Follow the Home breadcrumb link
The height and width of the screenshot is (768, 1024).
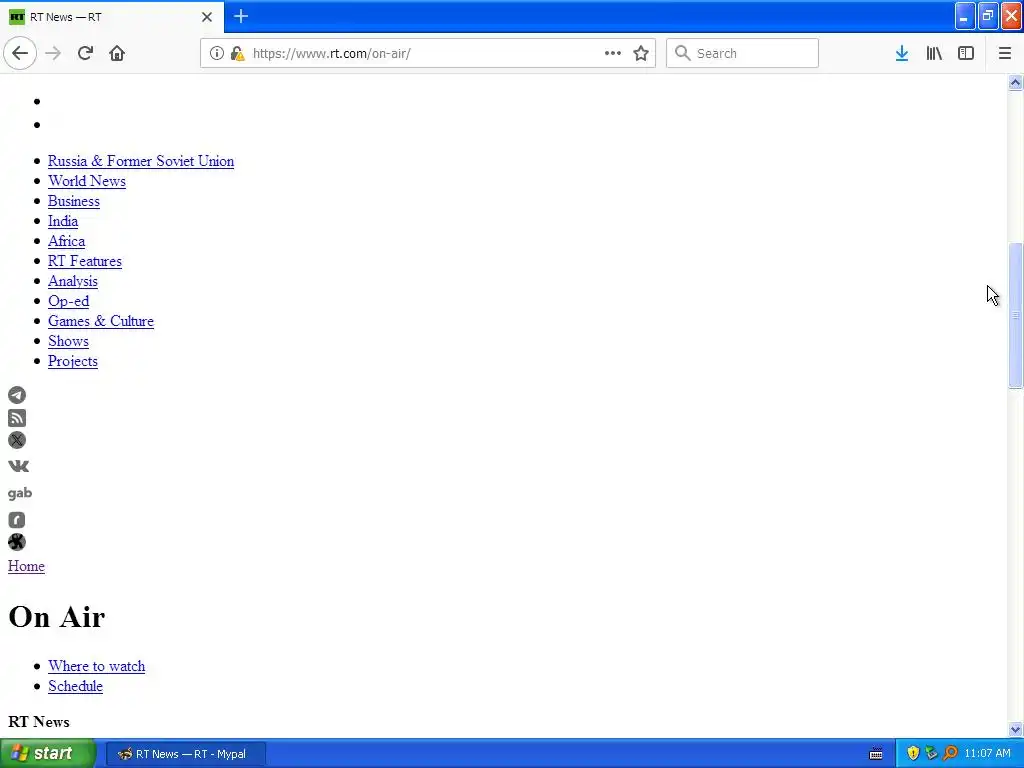(x=26, y=566)
